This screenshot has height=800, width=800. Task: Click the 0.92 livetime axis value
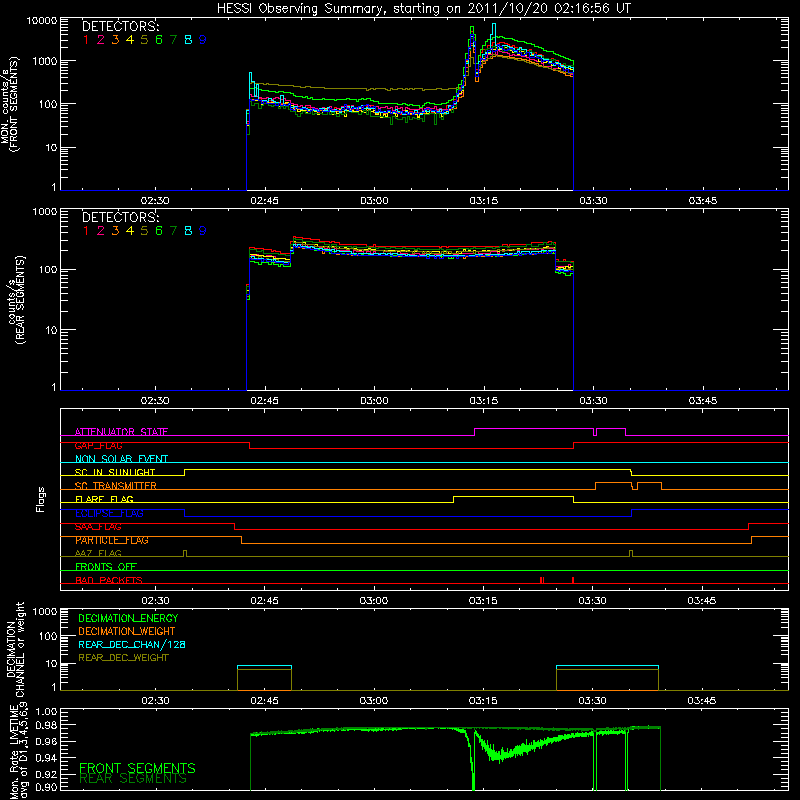click(x=46, y=774)
